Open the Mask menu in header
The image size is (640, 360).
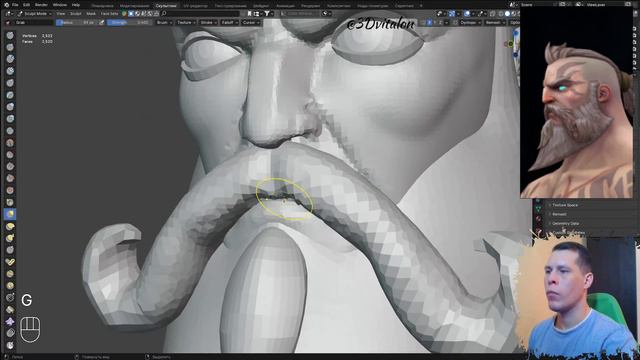pyautogui.click(x=91, y=13)
